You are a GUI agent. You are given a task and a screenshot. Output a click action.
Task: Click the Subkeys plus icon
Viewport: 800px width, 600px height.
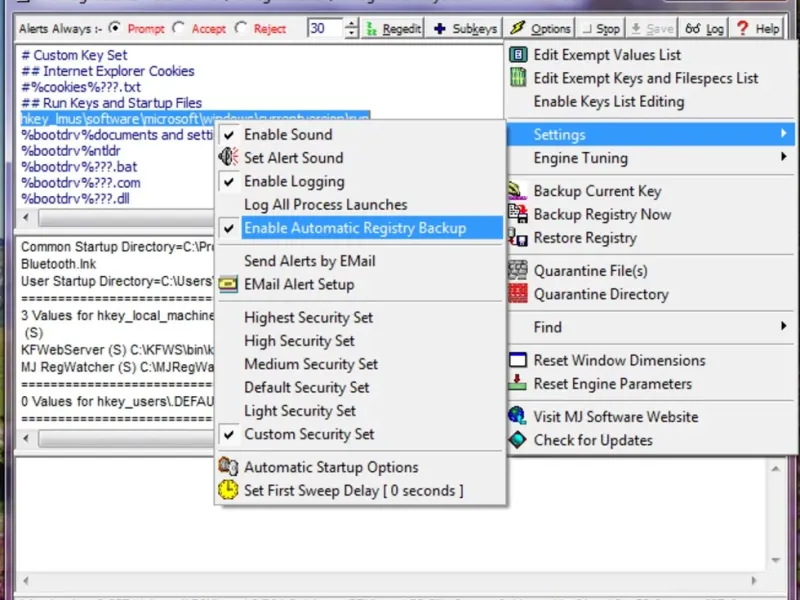tap(440, 29)
